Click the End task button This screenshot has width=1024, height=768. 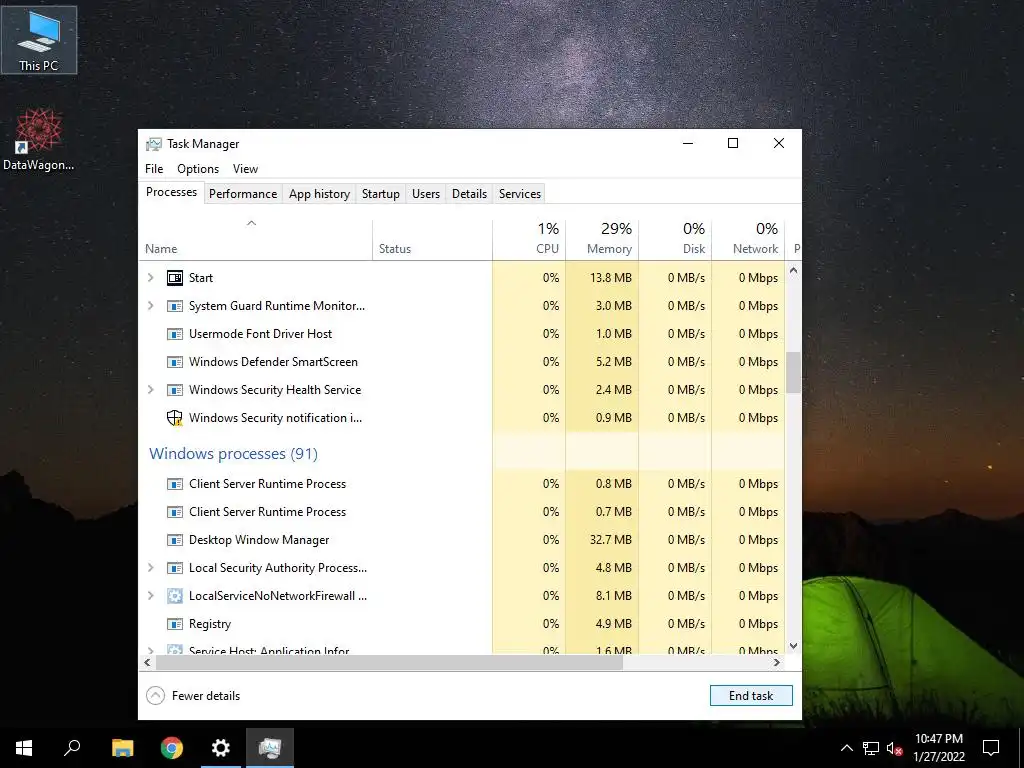(x=751, y=696)
